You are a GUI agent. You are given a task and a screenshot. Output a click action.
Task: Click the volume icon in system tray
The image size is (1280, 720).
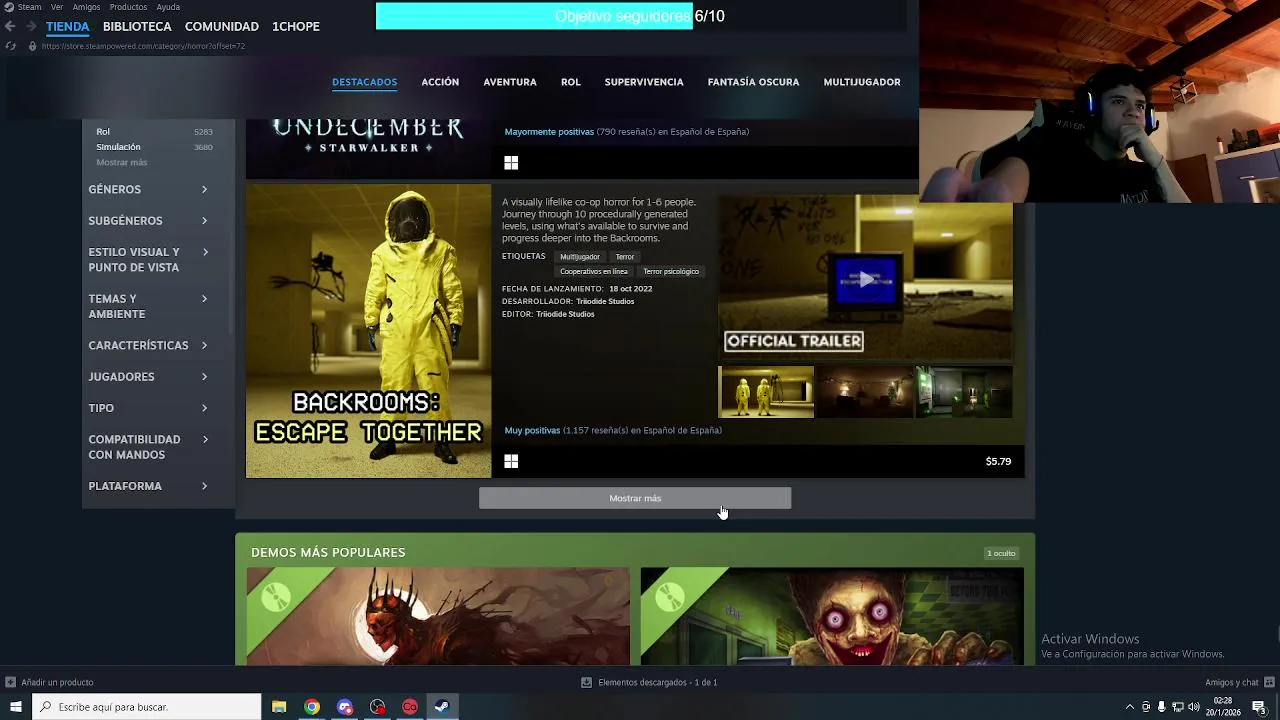pos(1194,707)
